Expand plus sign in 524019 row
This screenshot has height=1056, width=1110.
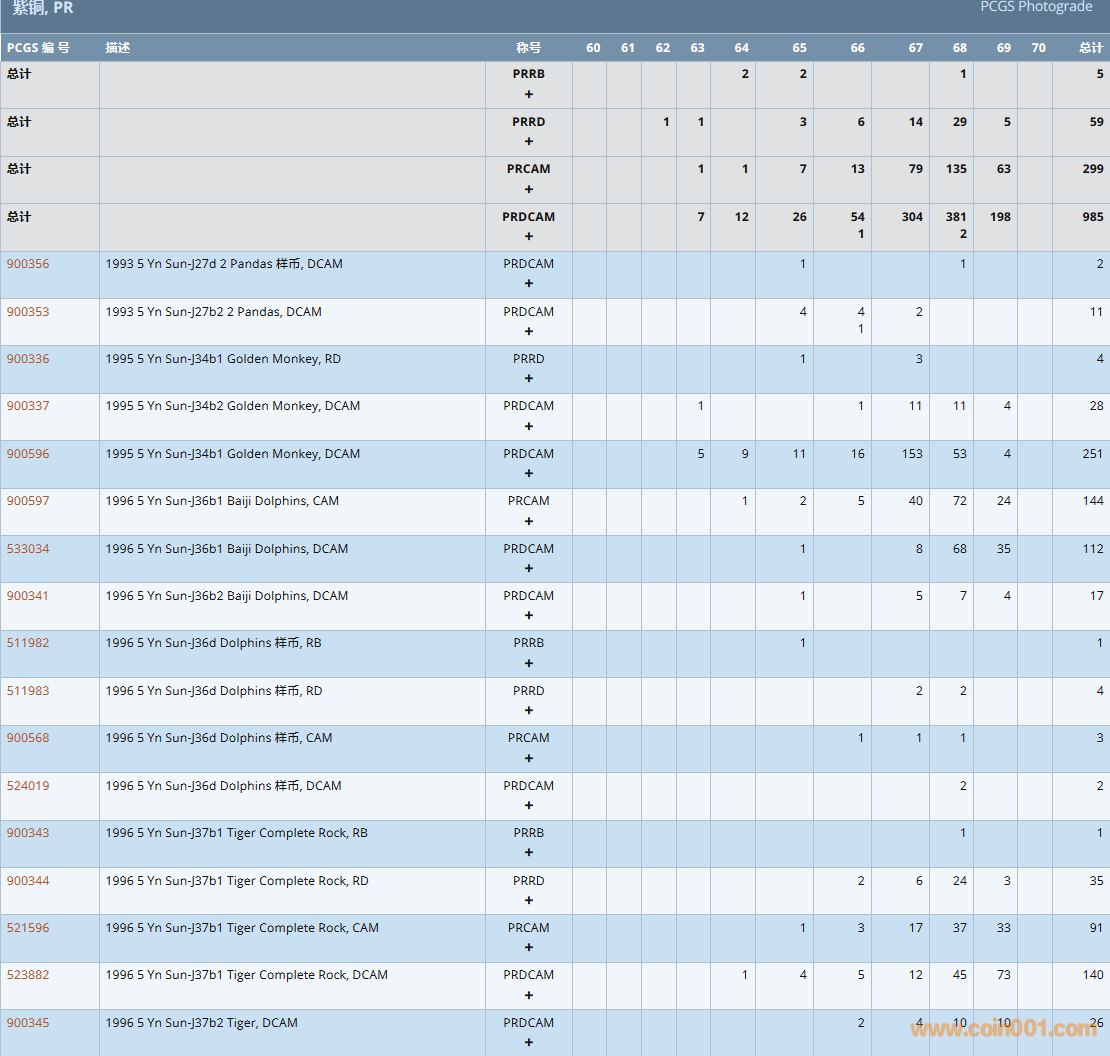[529, 806]
